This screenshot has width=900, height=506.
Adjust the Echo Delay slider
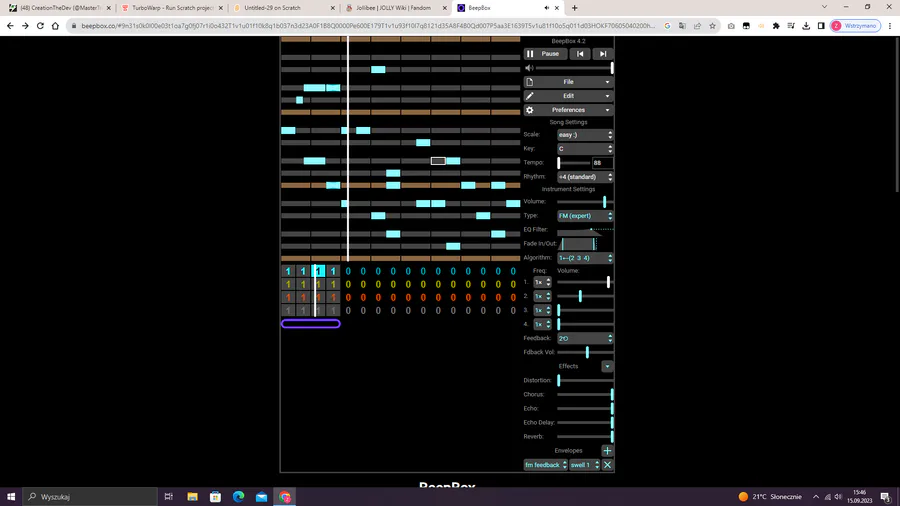point(585,423)
